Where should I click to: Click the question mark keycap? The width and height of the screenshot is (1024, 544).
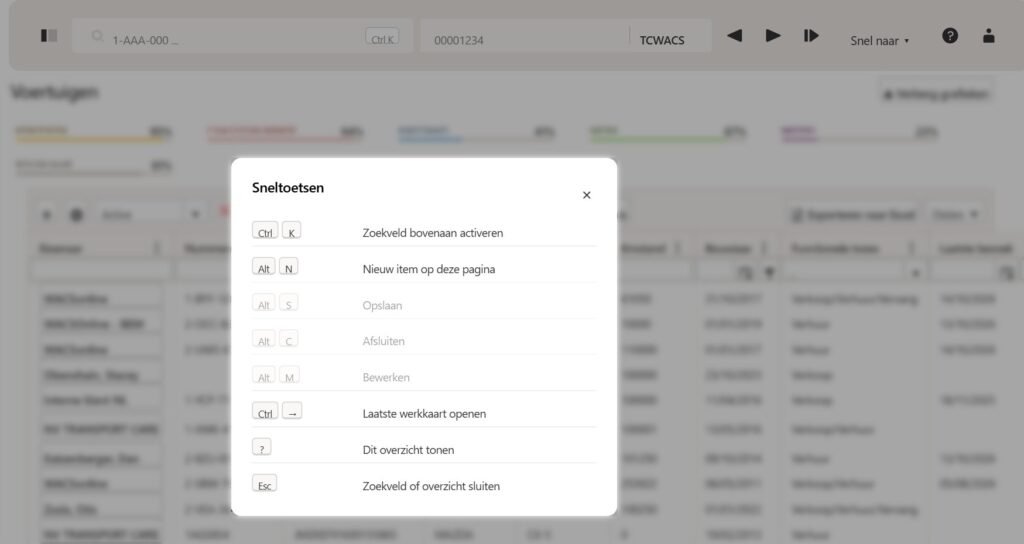point(262,448)
